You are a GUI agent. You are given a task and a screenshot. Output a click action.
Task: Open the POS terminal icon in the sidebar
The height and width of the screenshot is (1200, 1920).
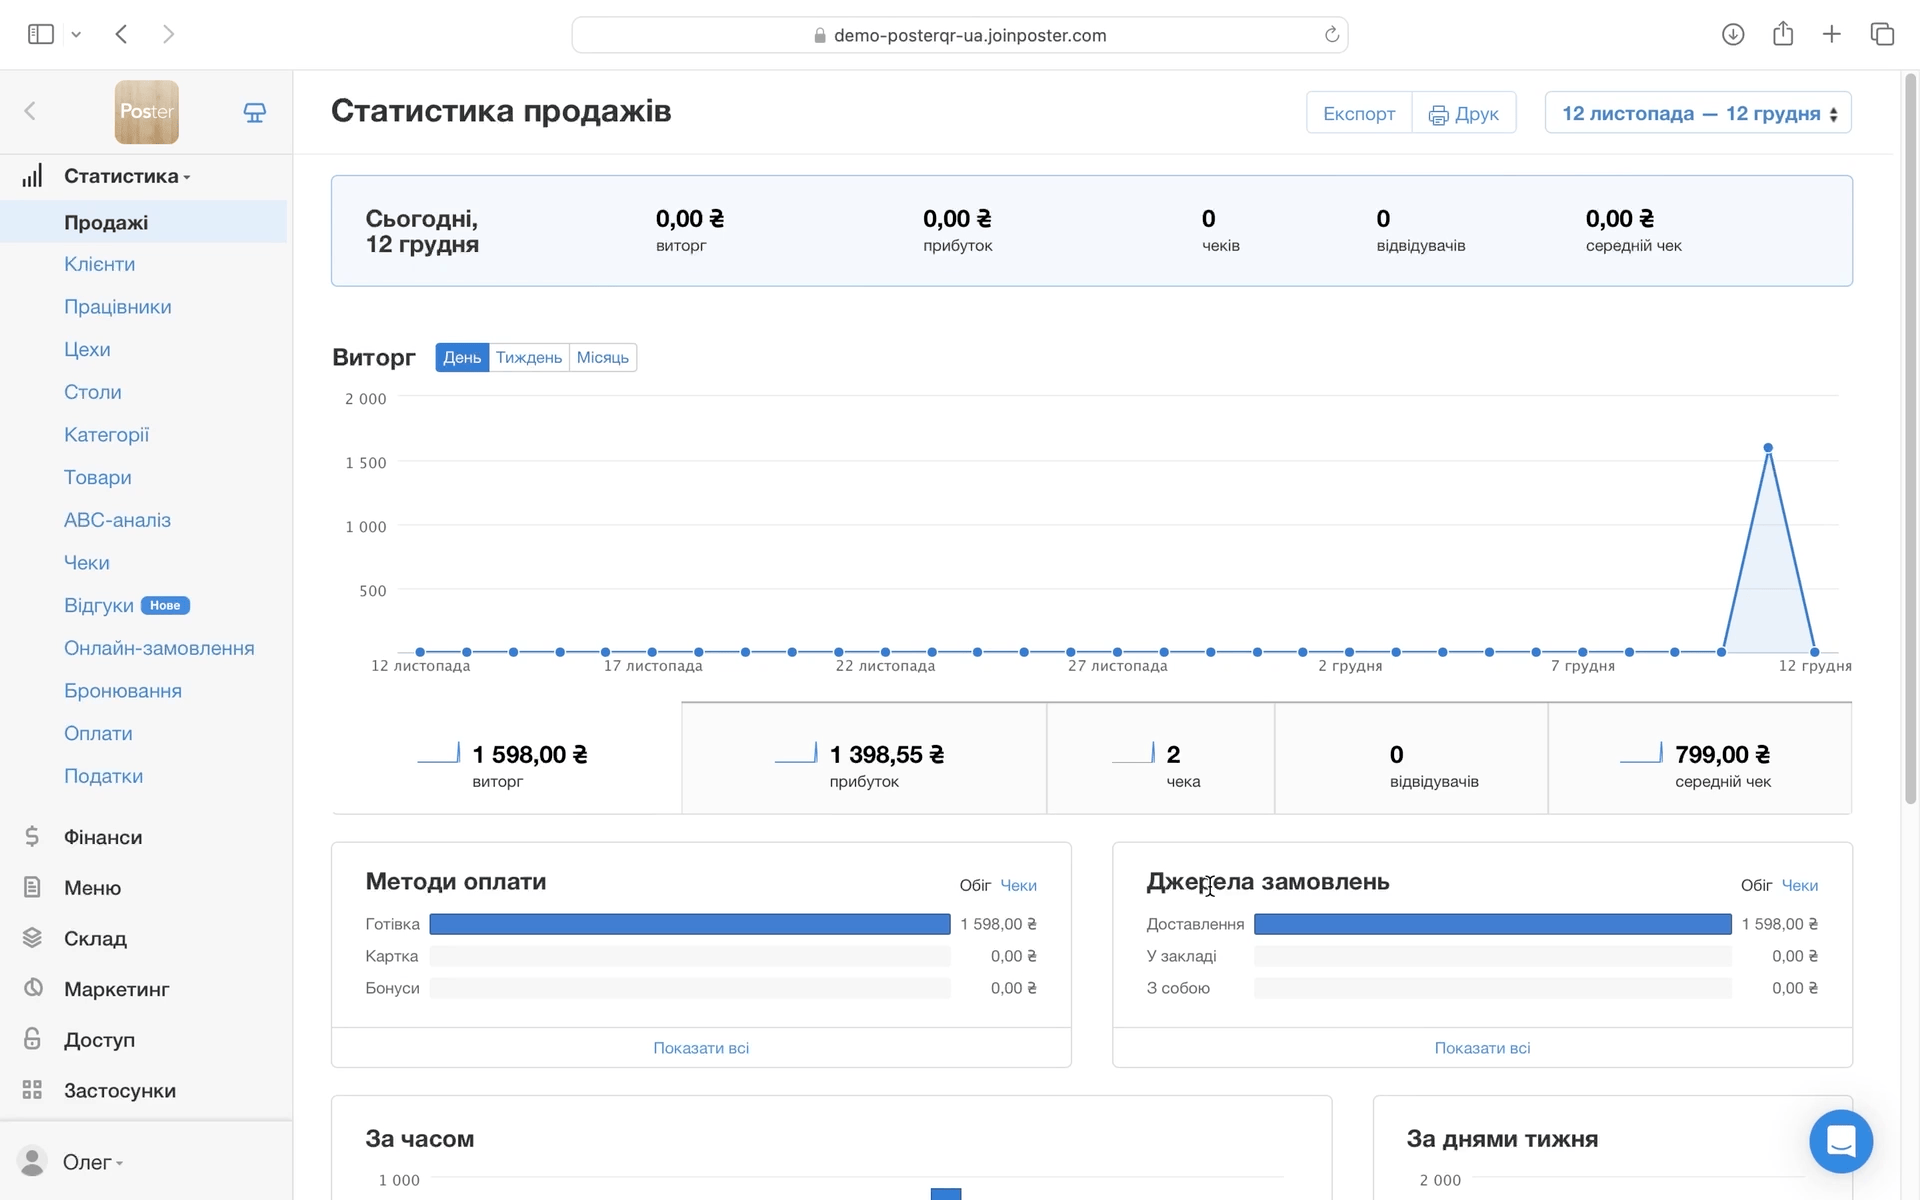[254, 112]
